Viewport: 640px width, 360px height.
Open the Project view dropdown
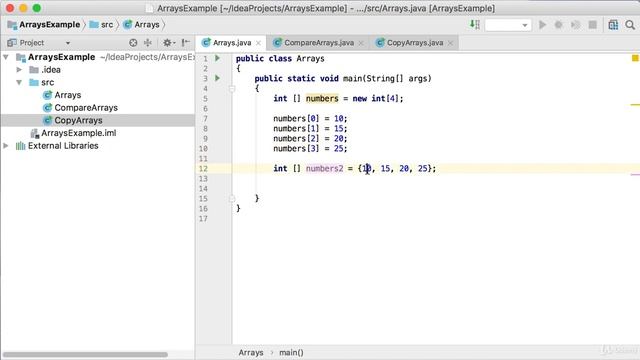[68, 43]
